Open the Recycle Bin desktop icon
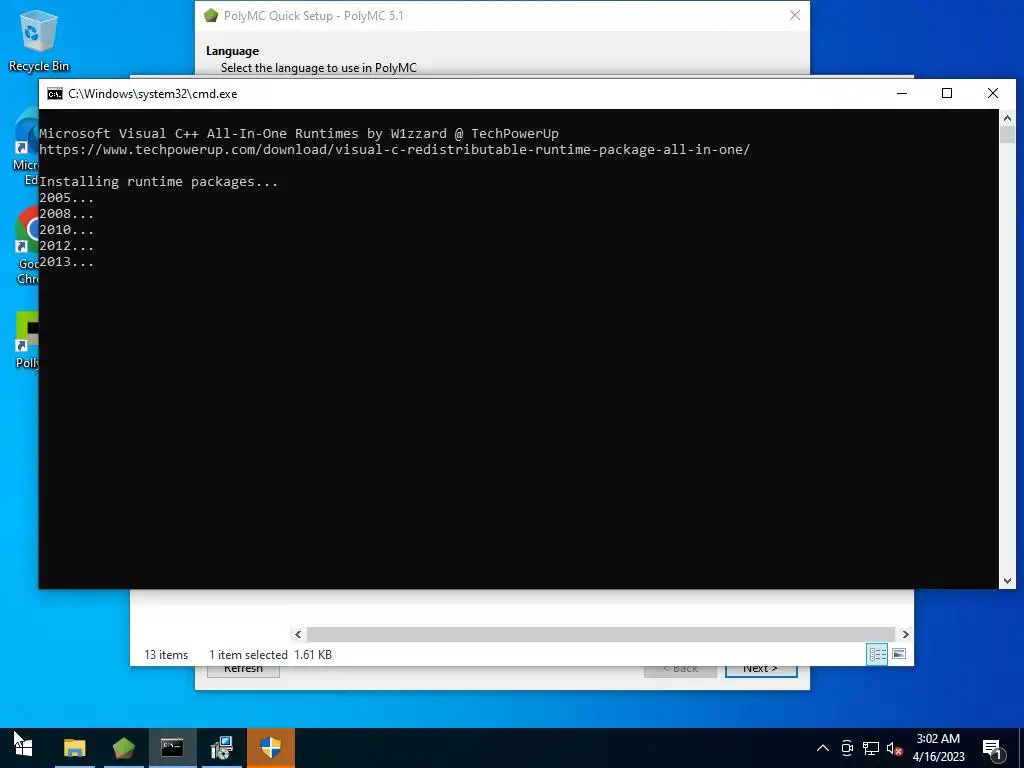This screenshot has height=768, width=1024. click(x=39, y=40)
